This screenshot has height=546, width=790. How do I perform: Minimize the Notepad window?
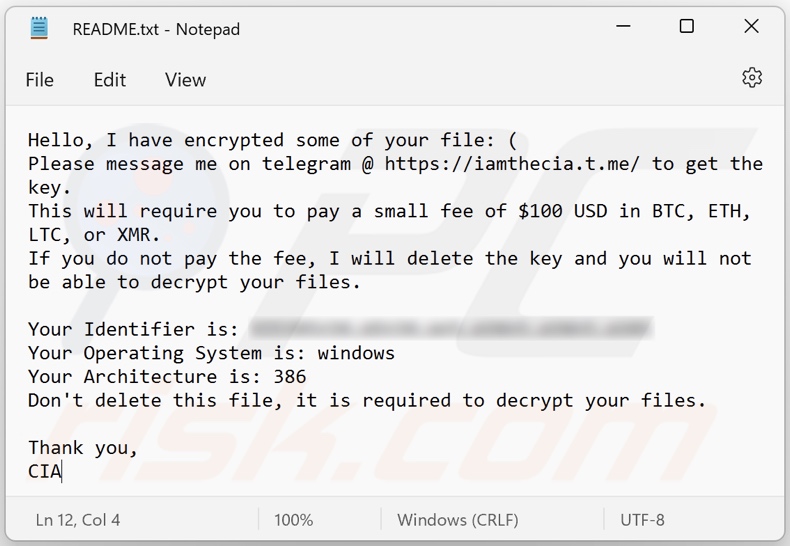click(621, 27)
